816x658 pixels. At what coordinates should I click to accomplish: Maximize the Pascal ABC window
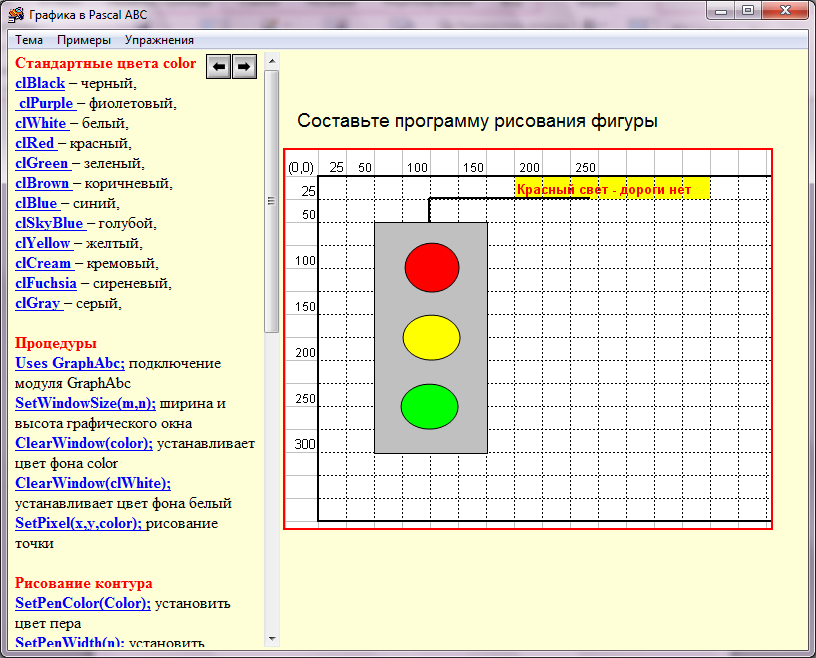[x=747, y=10]
